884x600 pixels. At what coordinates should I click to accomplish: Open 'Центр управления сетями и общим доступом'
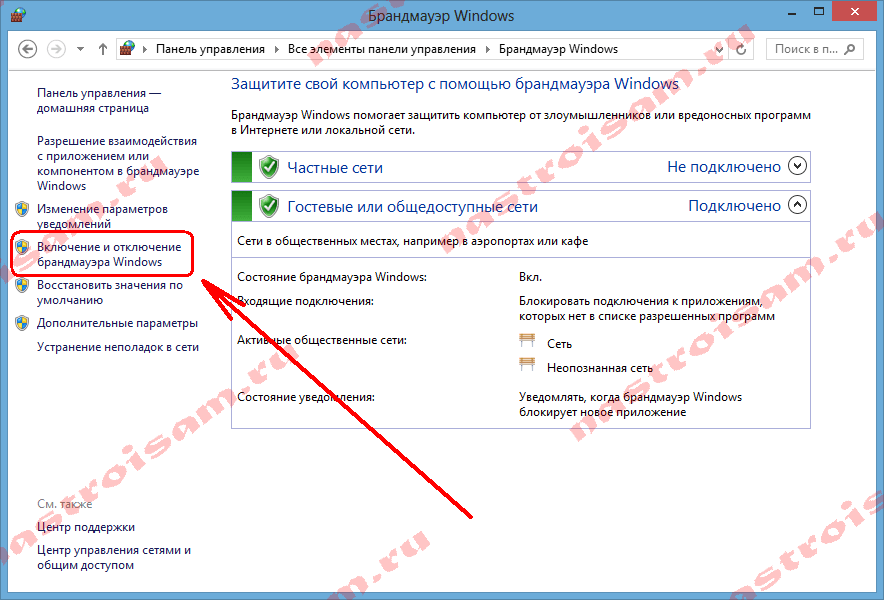tap(114, 557)
